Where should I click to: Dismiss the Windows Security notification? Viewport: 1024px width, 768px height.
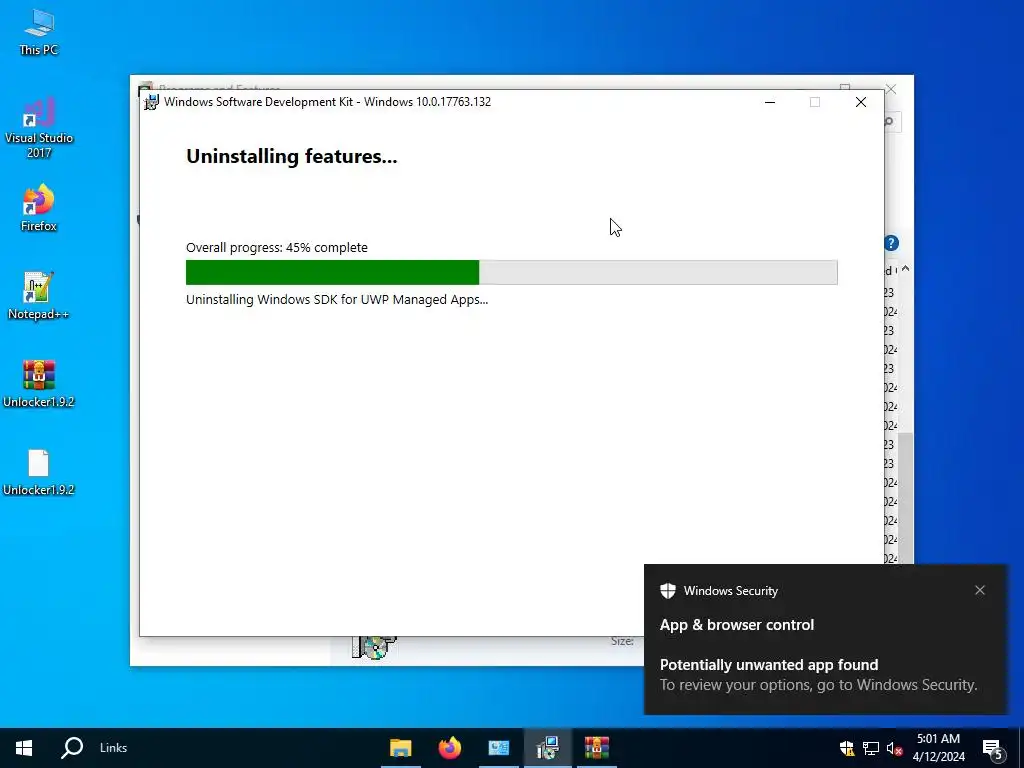pyautogui.click(x=980, y=590)
